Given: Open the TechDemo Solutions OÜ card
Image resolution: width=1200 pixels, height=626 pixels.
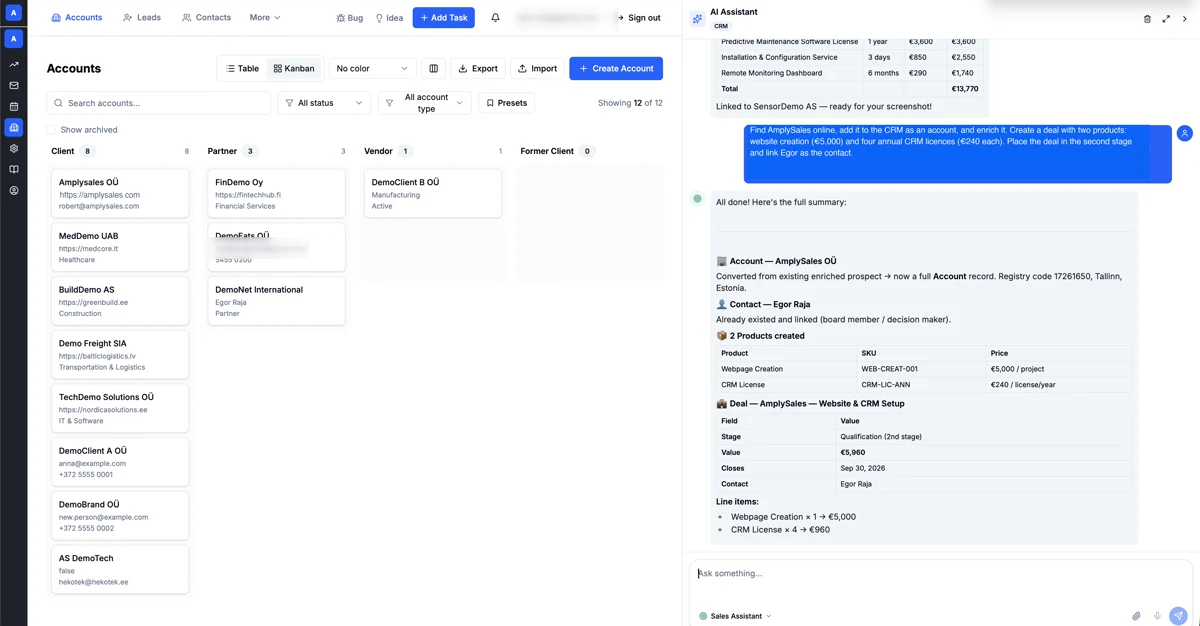Looking at the screenshot, I should tap(120, 409).
